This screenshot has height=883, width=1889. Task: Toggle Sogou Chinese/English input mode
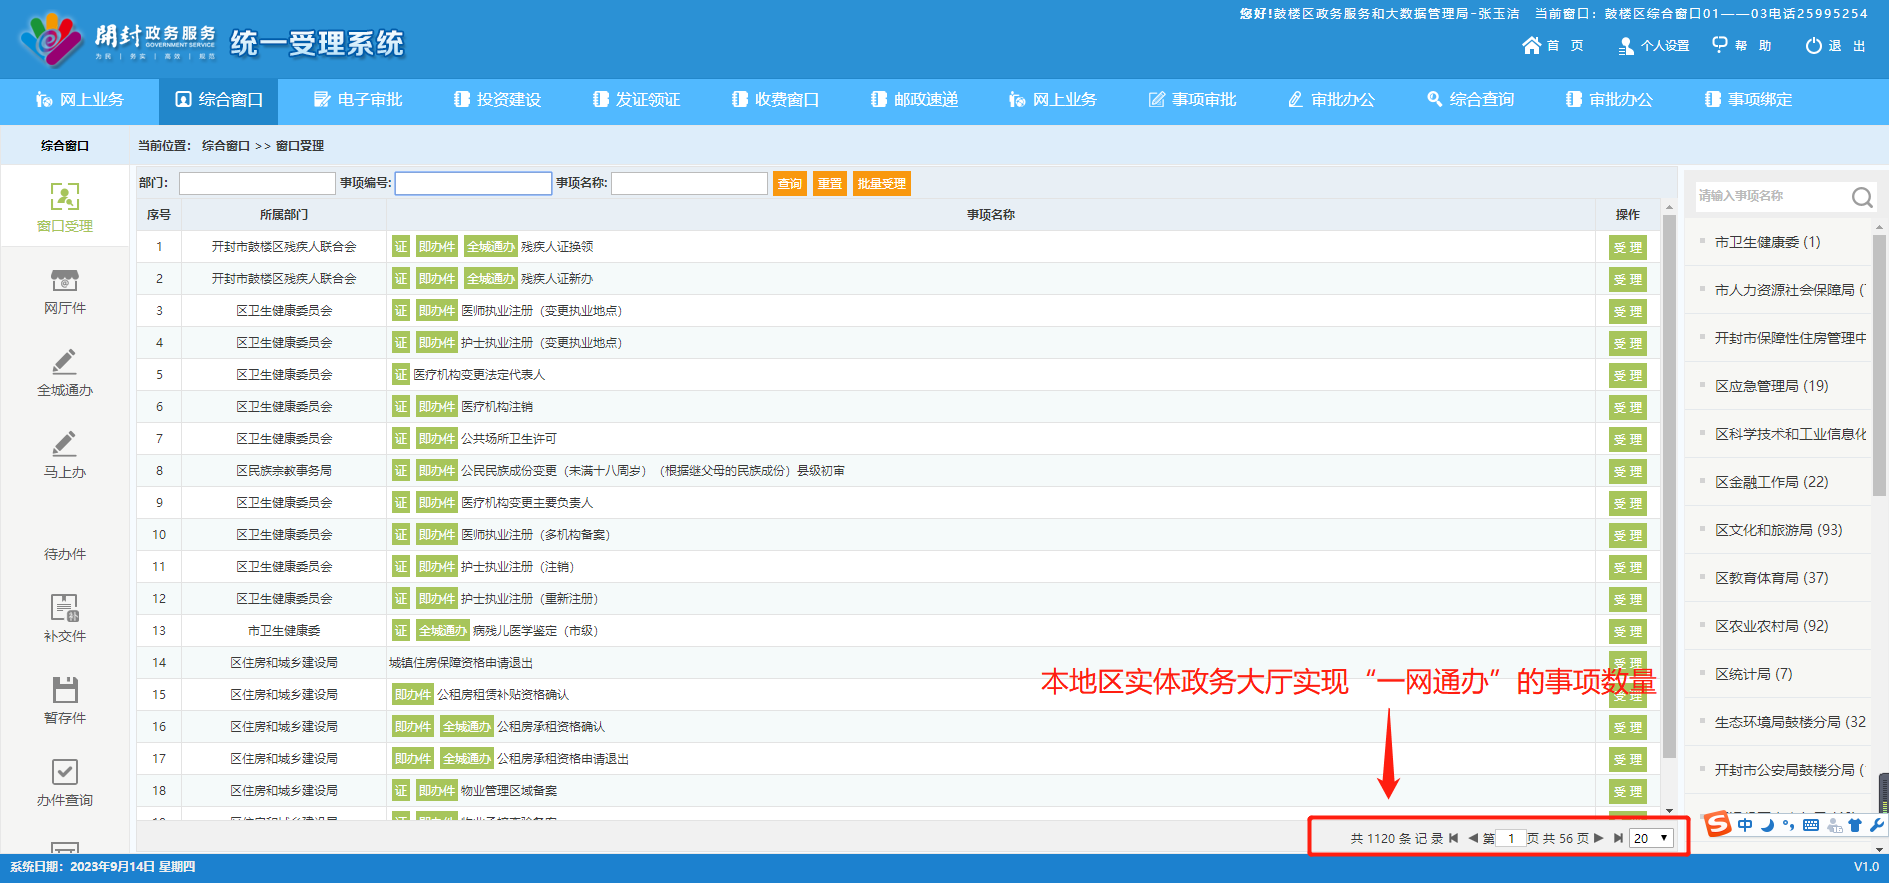[x=1745, y=825]
